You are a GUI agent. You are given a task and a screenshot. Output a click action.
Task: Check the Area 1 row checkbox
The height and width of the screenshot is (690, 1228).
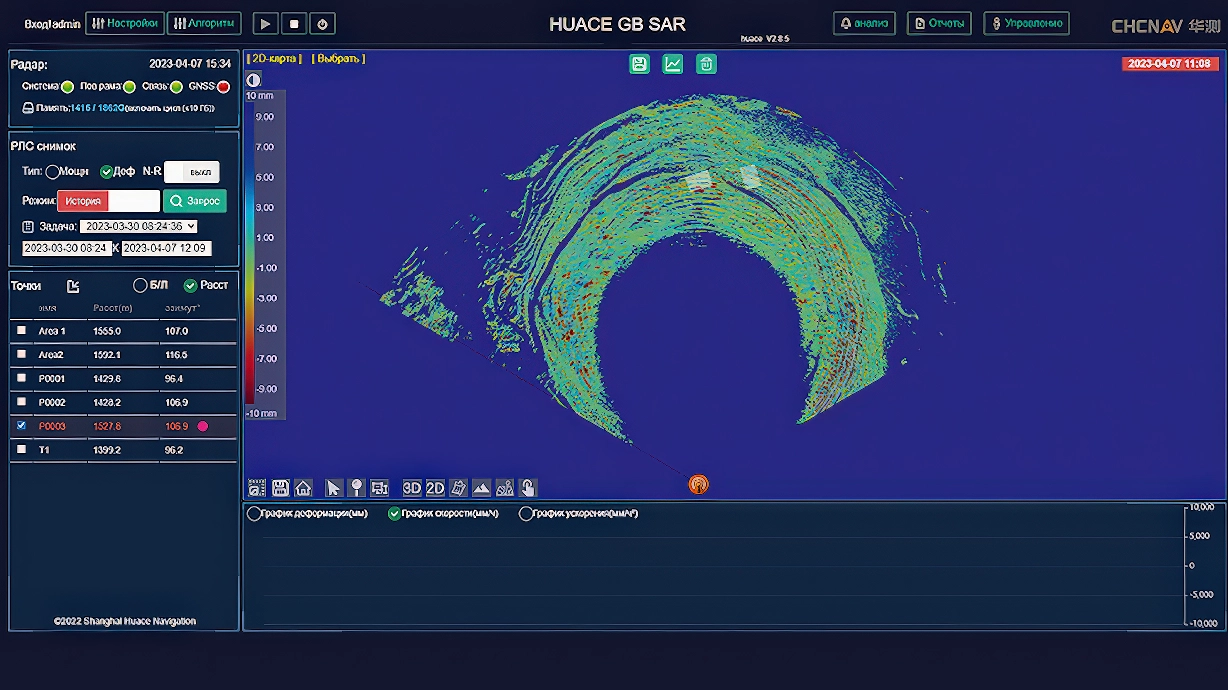click(22, 330)
